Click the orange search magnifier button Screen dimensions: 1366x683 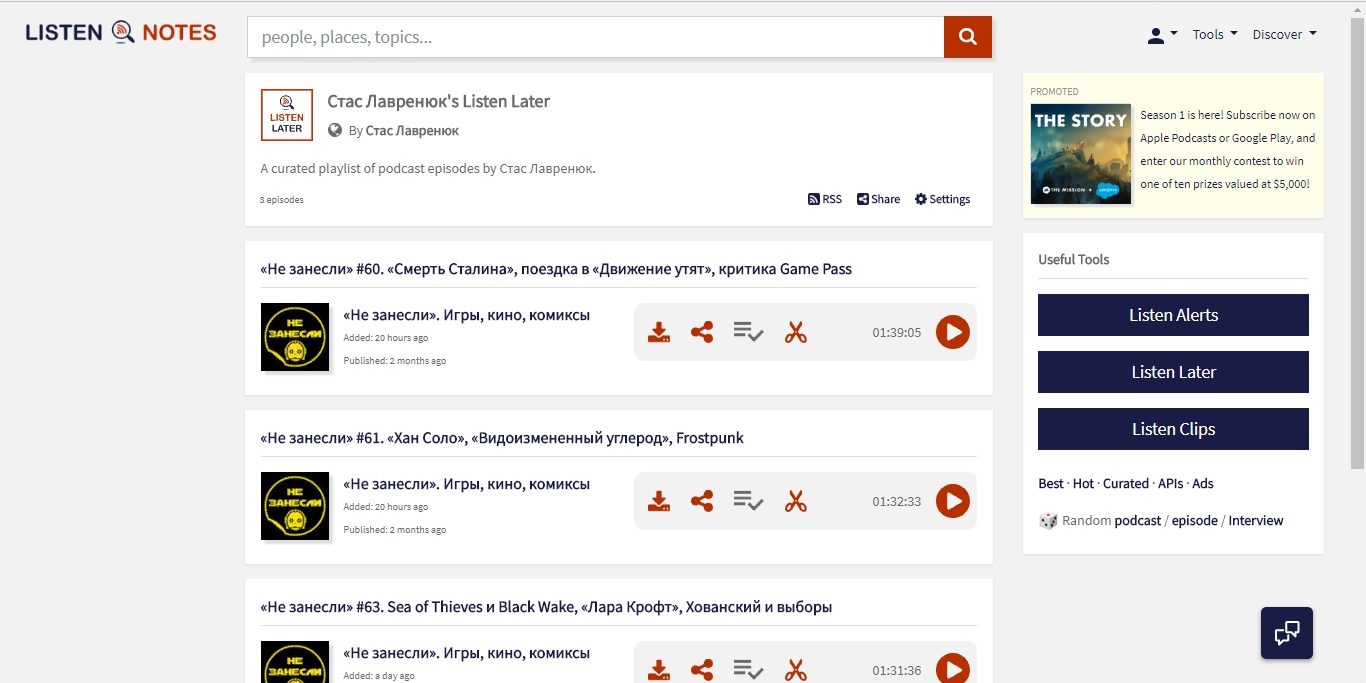click(x=967, y=37)
